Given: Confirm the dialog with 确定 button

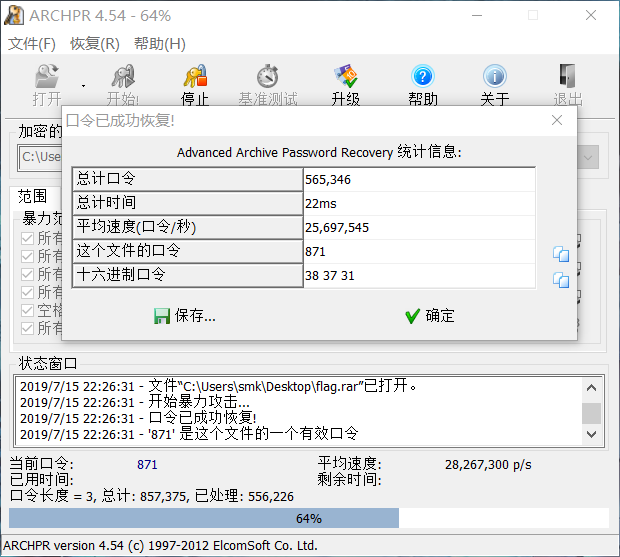Looking at the screenshot, I should (430, 316).
